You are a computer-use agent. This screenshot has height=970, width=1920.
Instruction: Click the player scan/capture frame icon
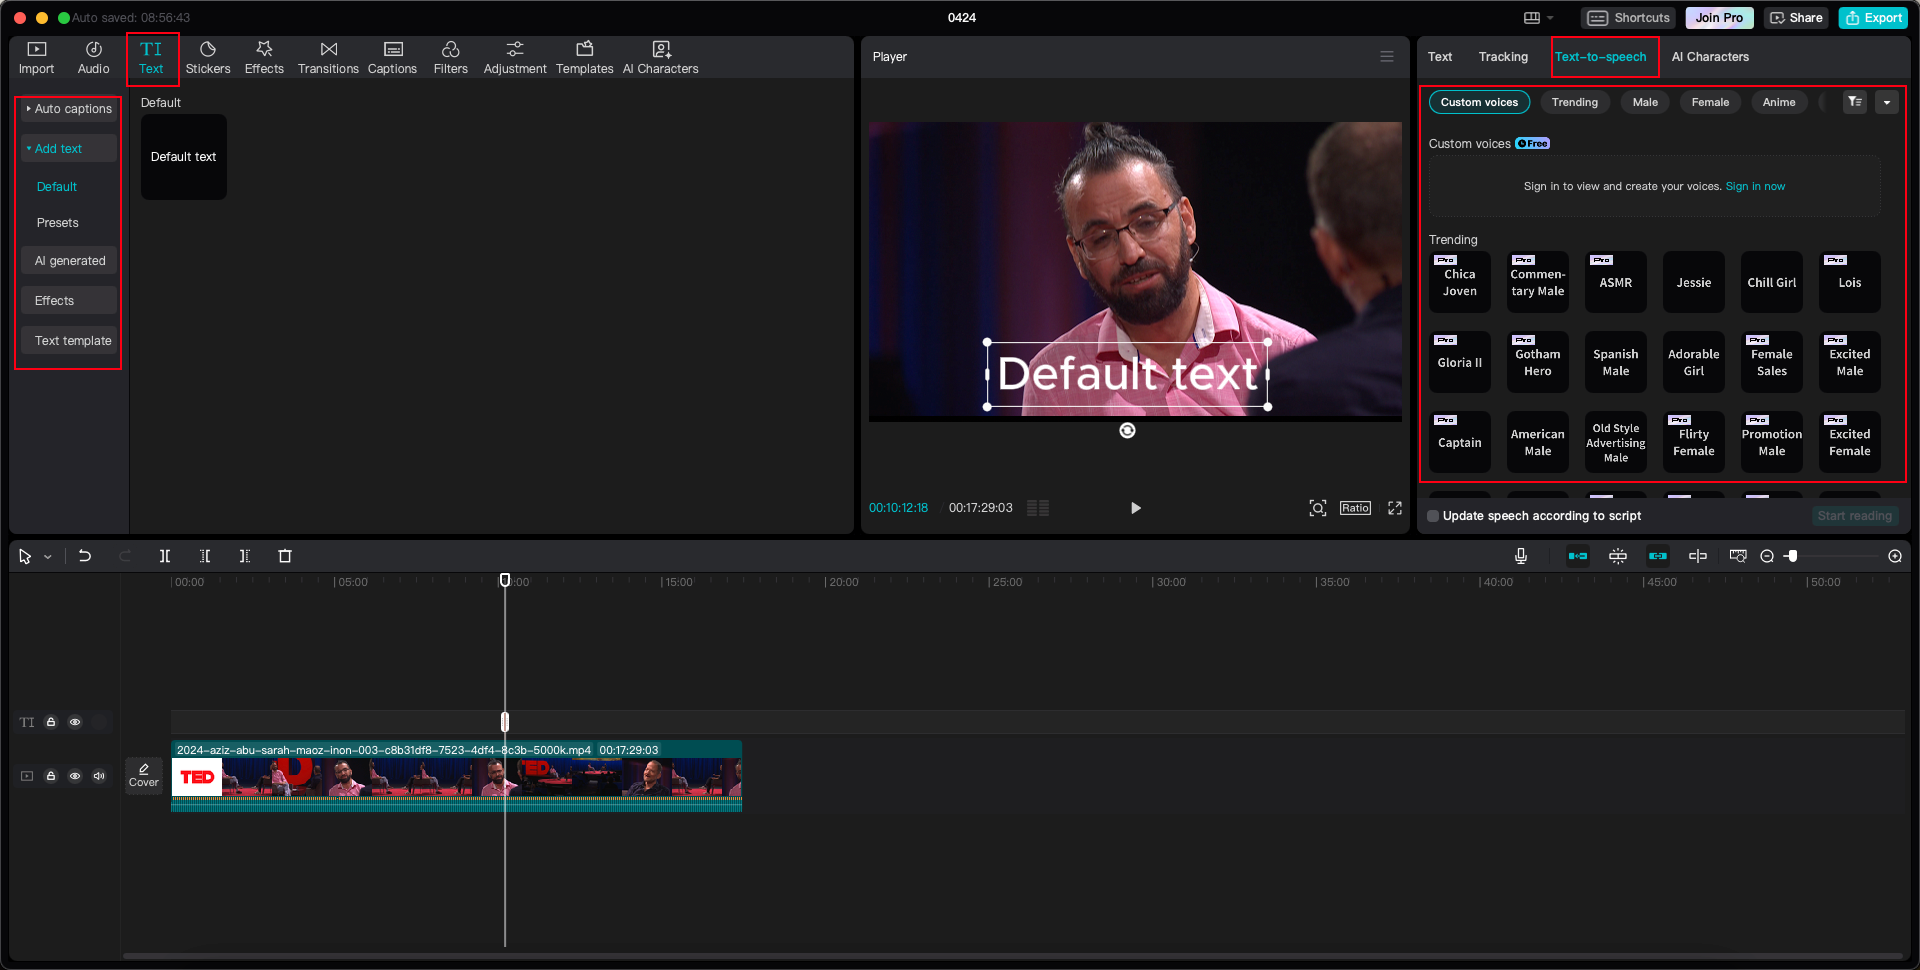(1318, 508)
